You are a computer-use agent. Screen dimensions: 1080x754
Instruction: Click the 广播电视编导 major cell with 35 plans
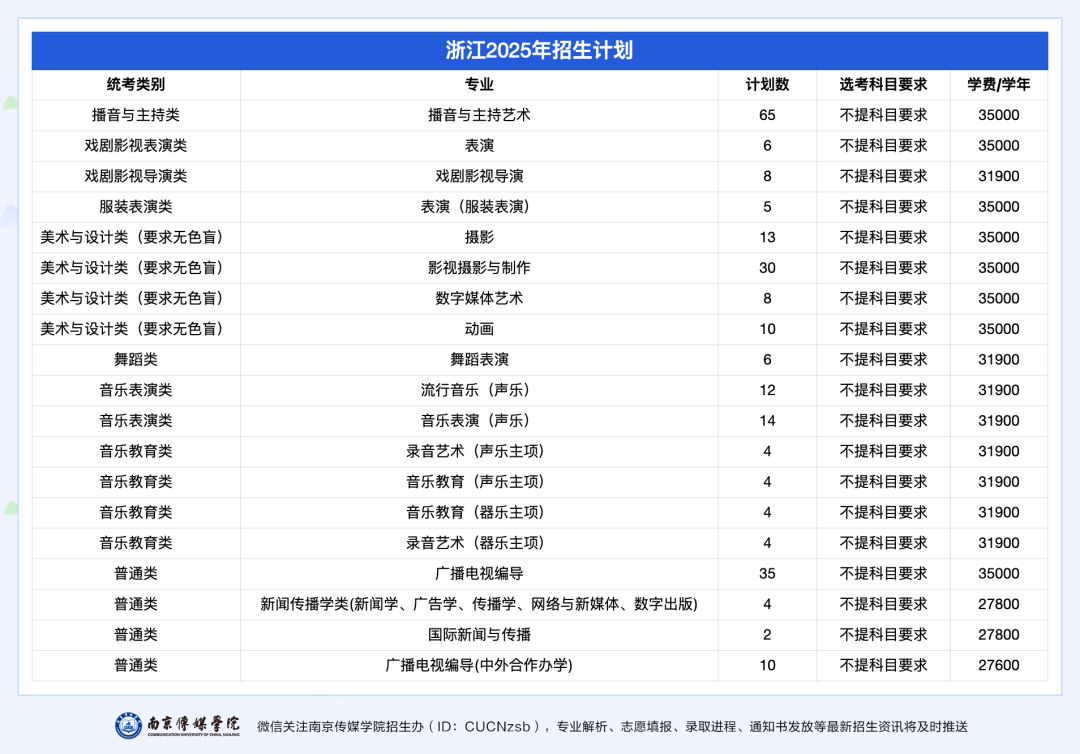479,574
